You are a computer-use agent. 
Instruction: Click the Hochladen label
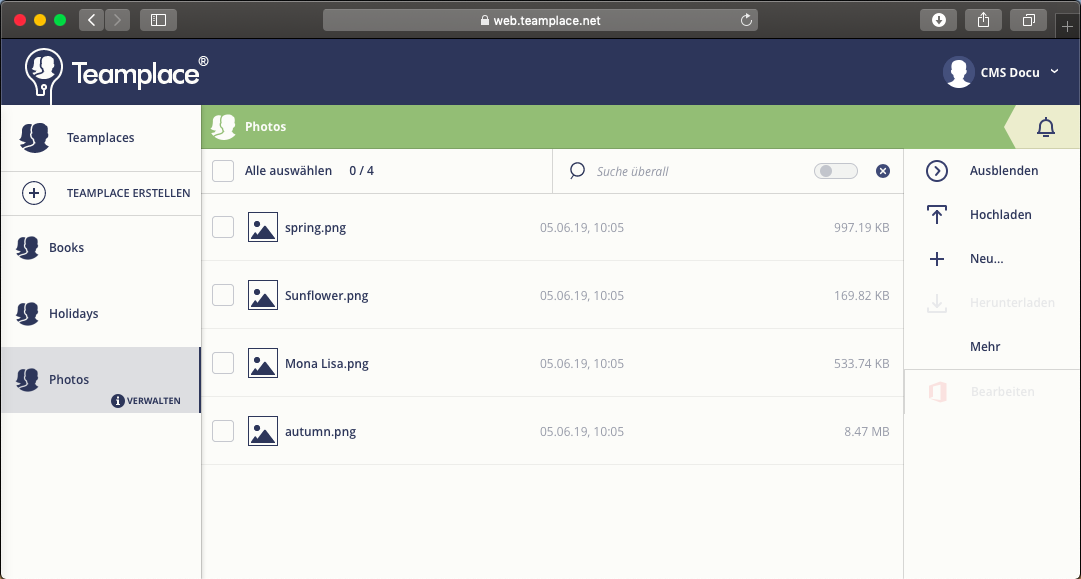coord(1000,215)
